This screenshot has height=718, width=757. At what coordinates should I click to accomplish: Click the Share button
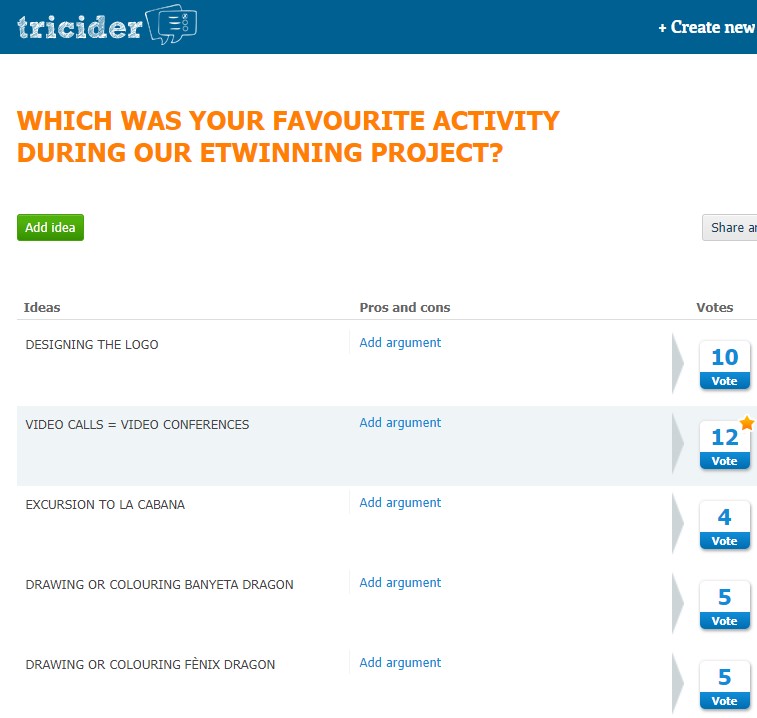point(732,227)
